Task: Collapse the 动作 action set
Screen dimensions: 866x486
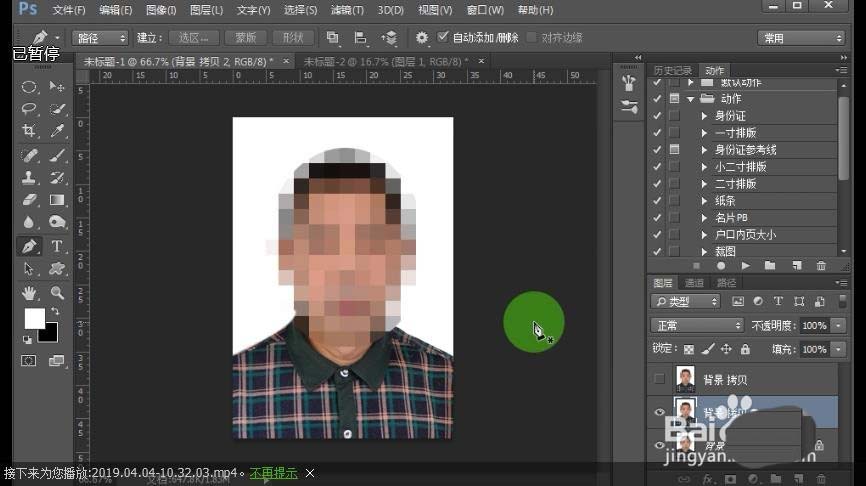Action: coord(690,99)
